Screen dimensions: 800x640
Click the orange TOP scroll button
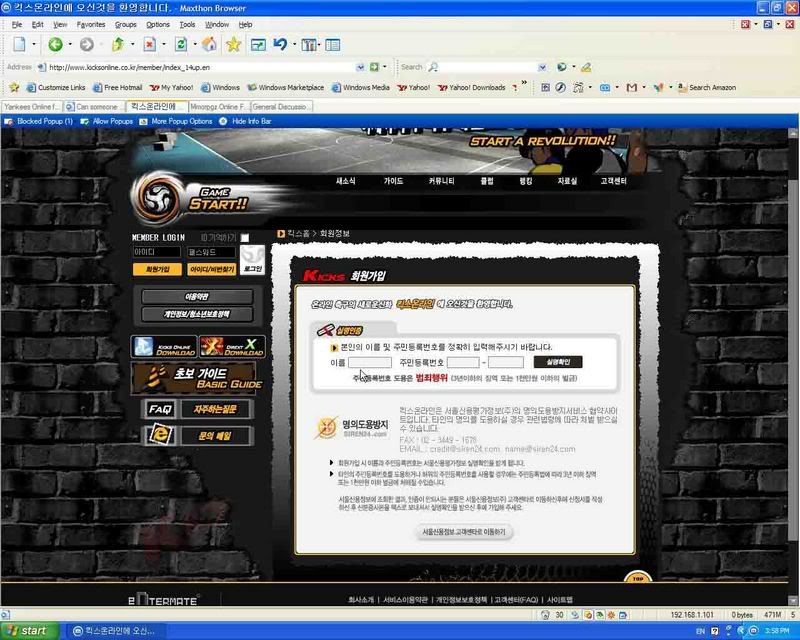(x=636, y=579)
